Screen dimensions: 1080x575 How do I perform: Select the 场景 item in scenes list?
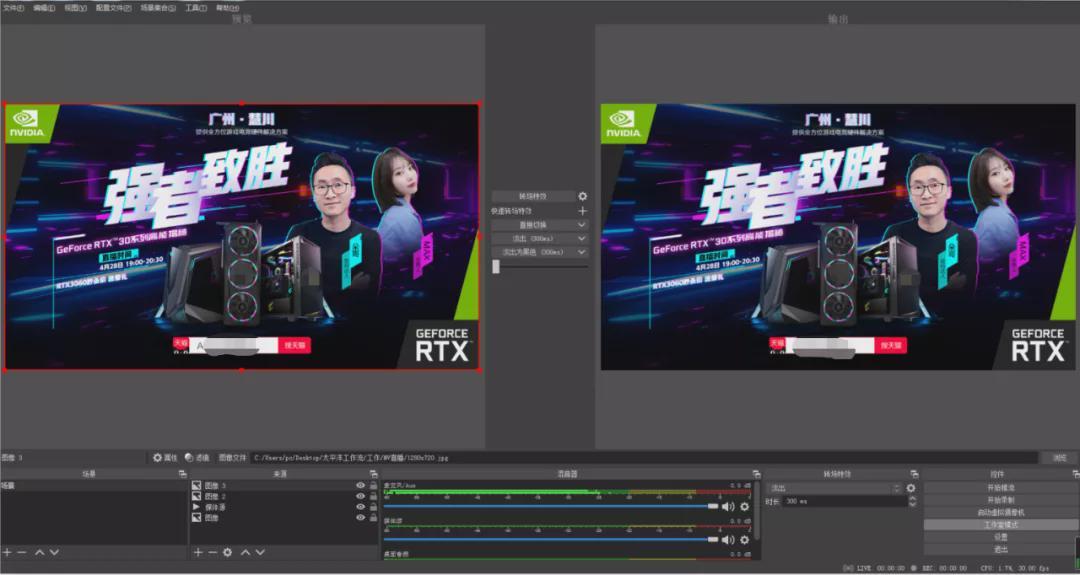point(94,485)
